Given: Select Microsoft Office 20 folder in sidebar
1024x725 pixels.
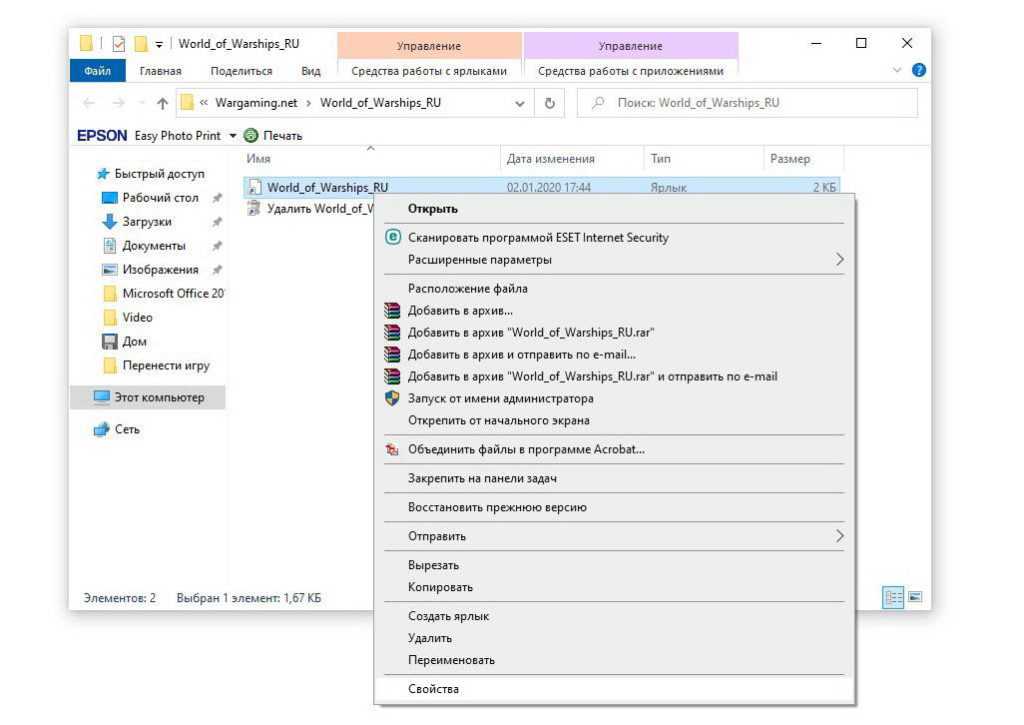Looking at the screenshot, I should tap(163, 293).
